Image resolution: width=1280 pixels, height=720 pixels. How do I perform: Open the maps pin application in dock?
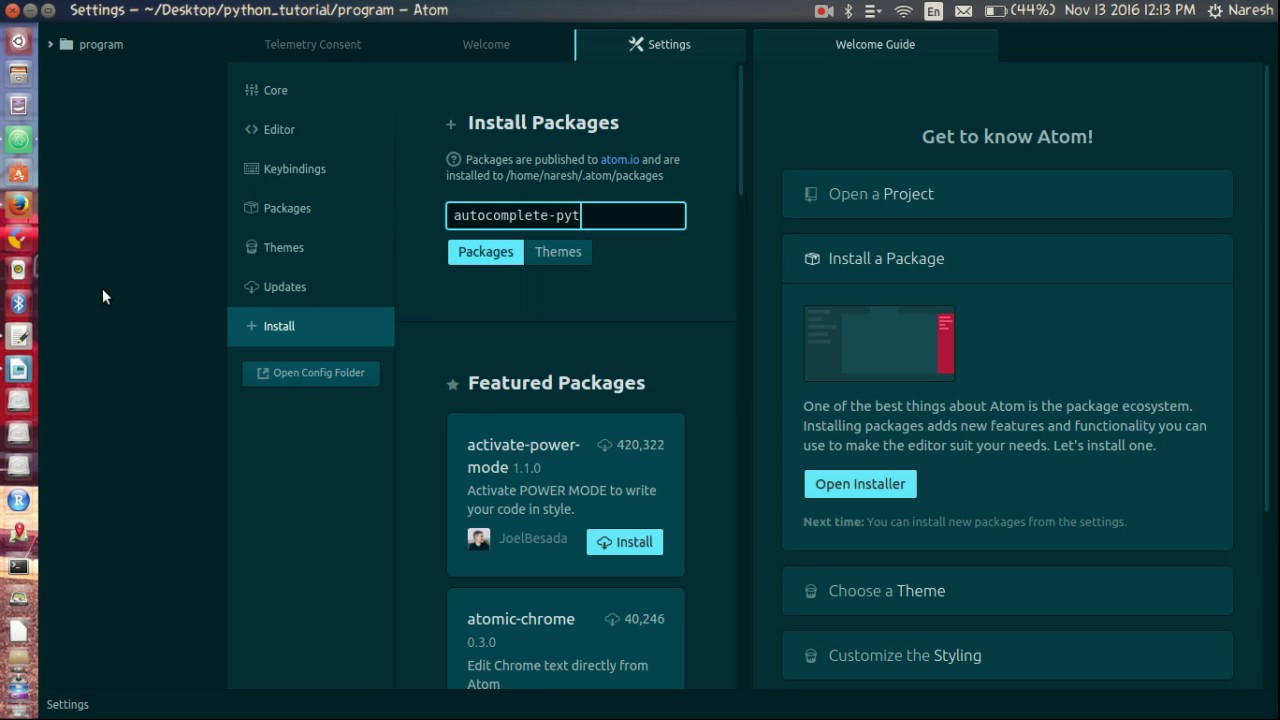click(x=19, y=533)
